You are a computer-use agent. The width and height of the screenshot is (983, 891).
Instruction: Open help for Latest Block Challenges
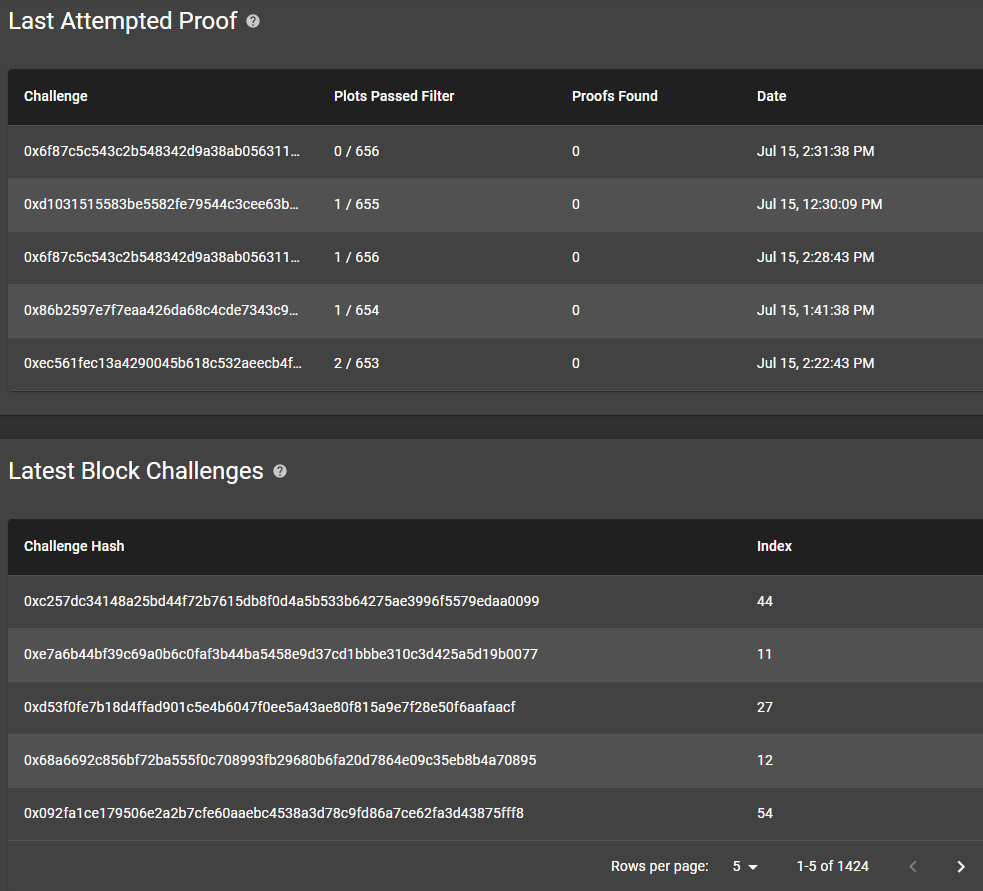pos(279,470)
